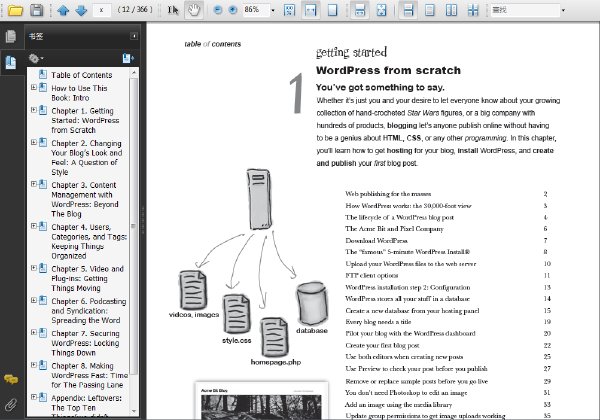Select Chapter 7. Securing WordPress bookmark
This screenshot has width=600, height=420.
pos(85,343)
